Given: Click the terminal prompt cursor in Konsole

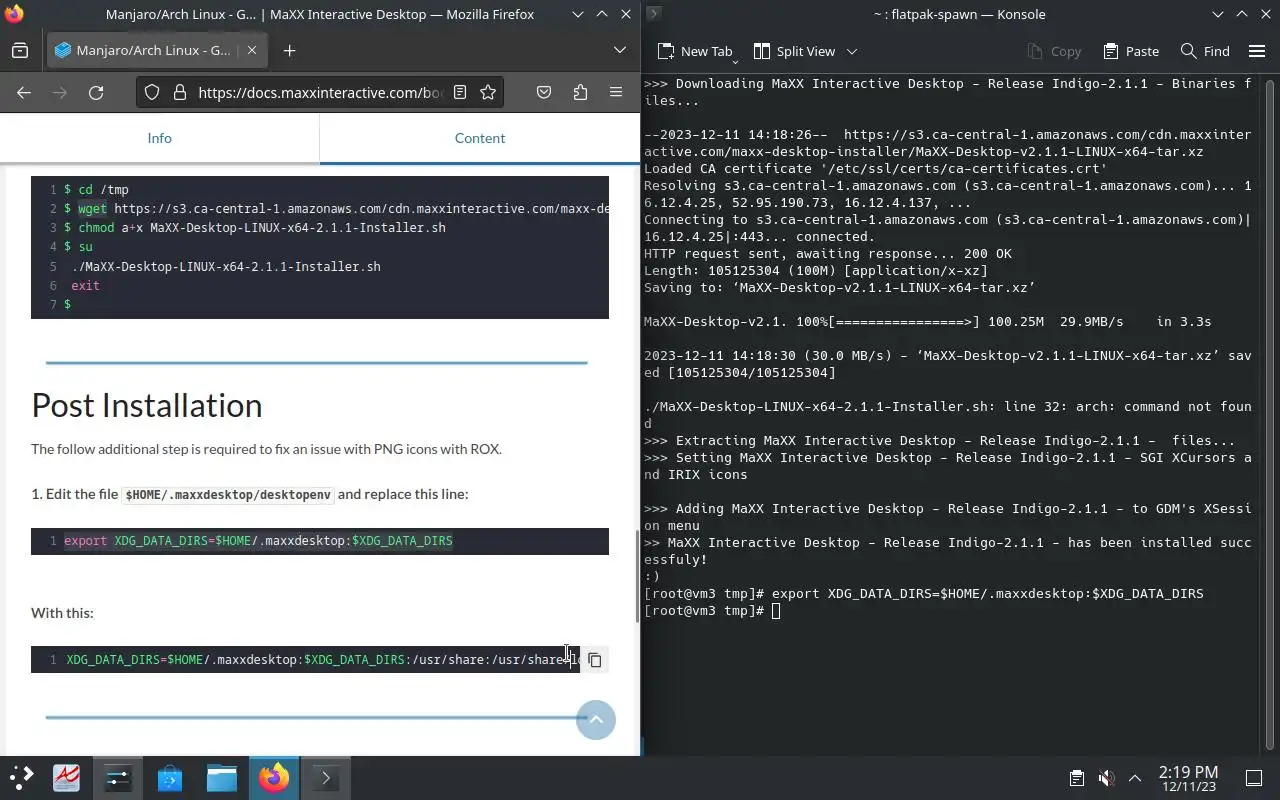Looking at the screenshot, I should point(776,610).
